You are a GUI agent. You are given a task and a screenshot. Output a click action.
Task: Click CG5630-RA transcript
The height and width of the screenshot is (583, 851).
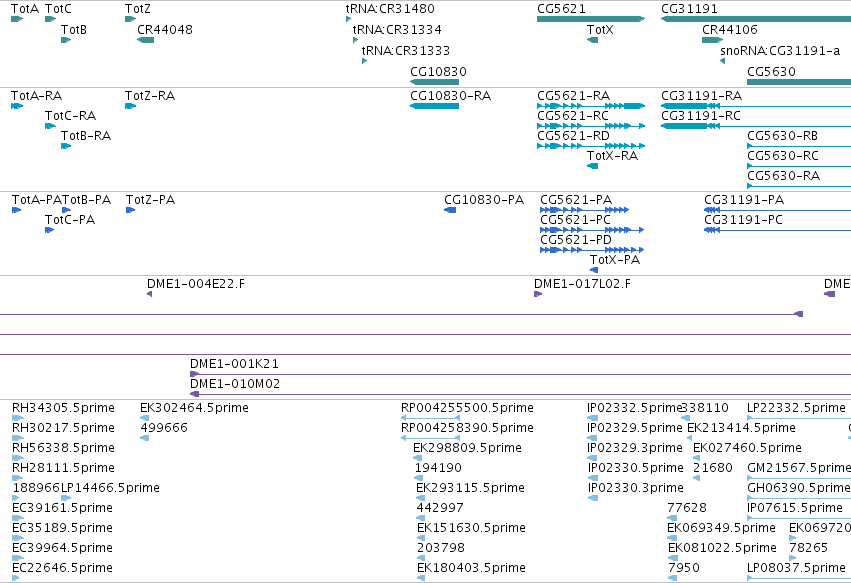click(x=799, y=186)
